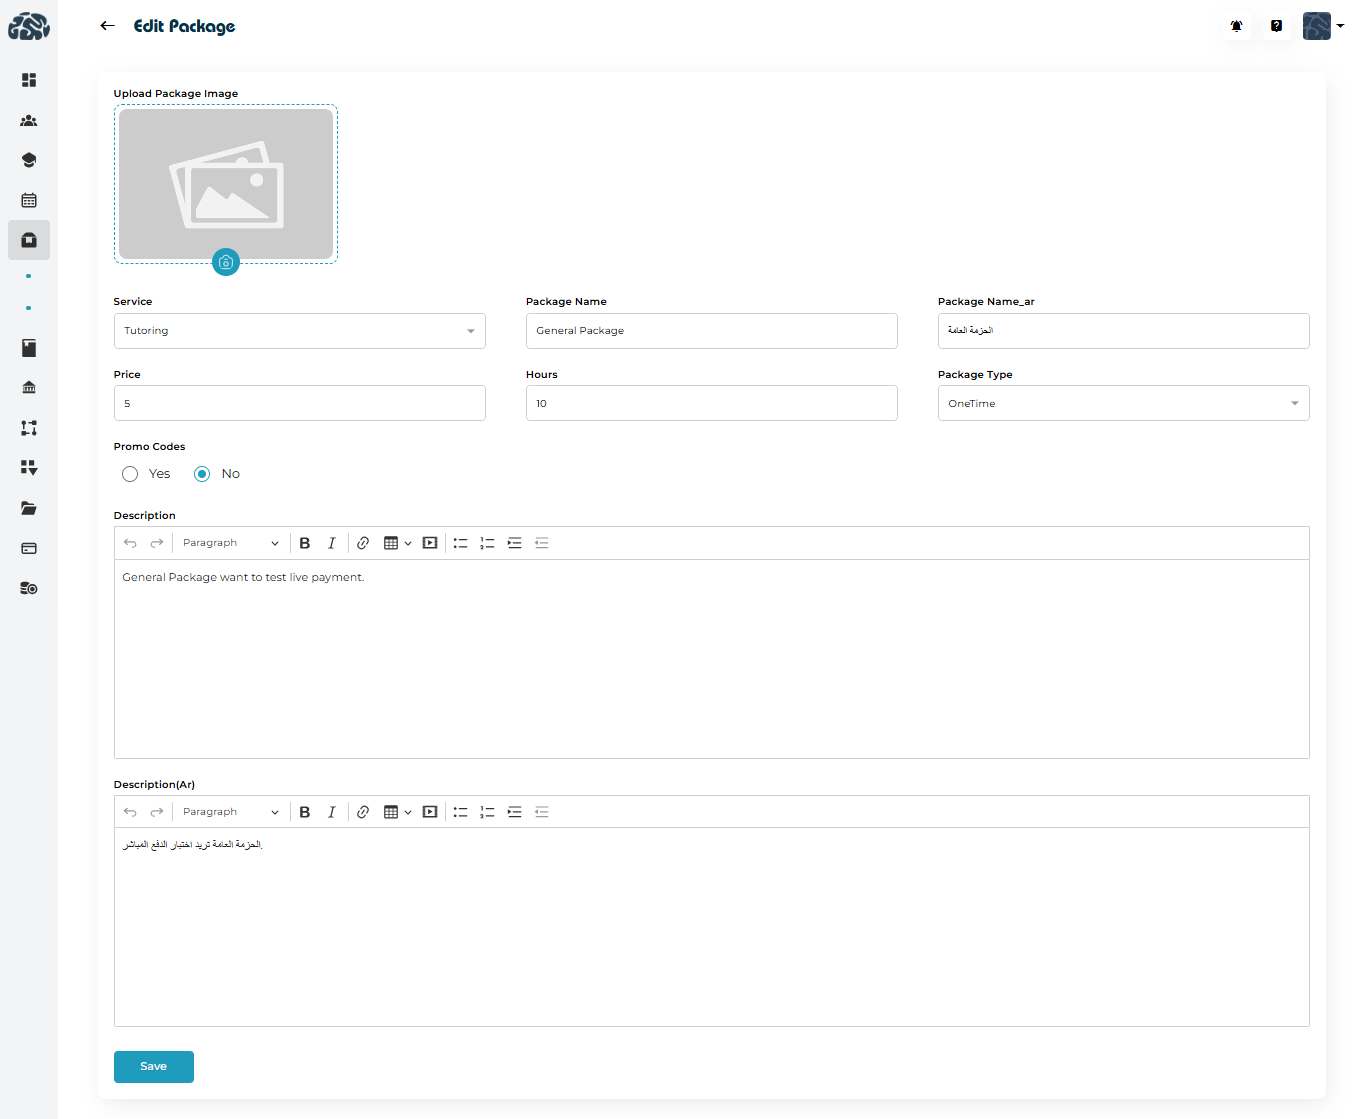1366x1119 pixels.
Task: Click the Package Name input field
Action: click(x=711, y=331)
